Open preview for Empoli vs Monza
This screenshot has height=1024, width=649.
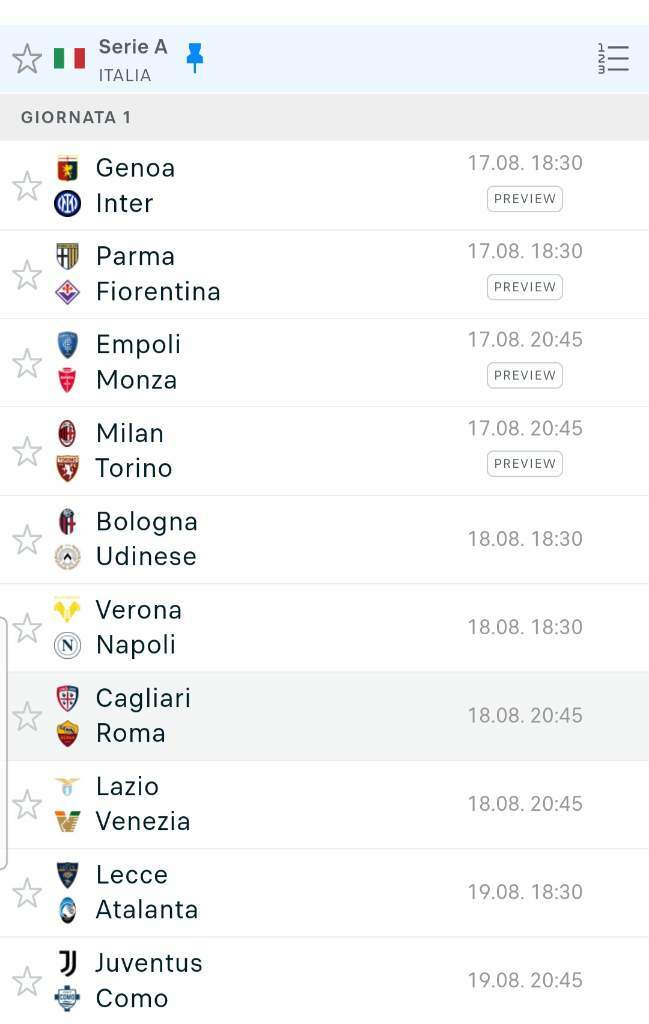[524, 376]
